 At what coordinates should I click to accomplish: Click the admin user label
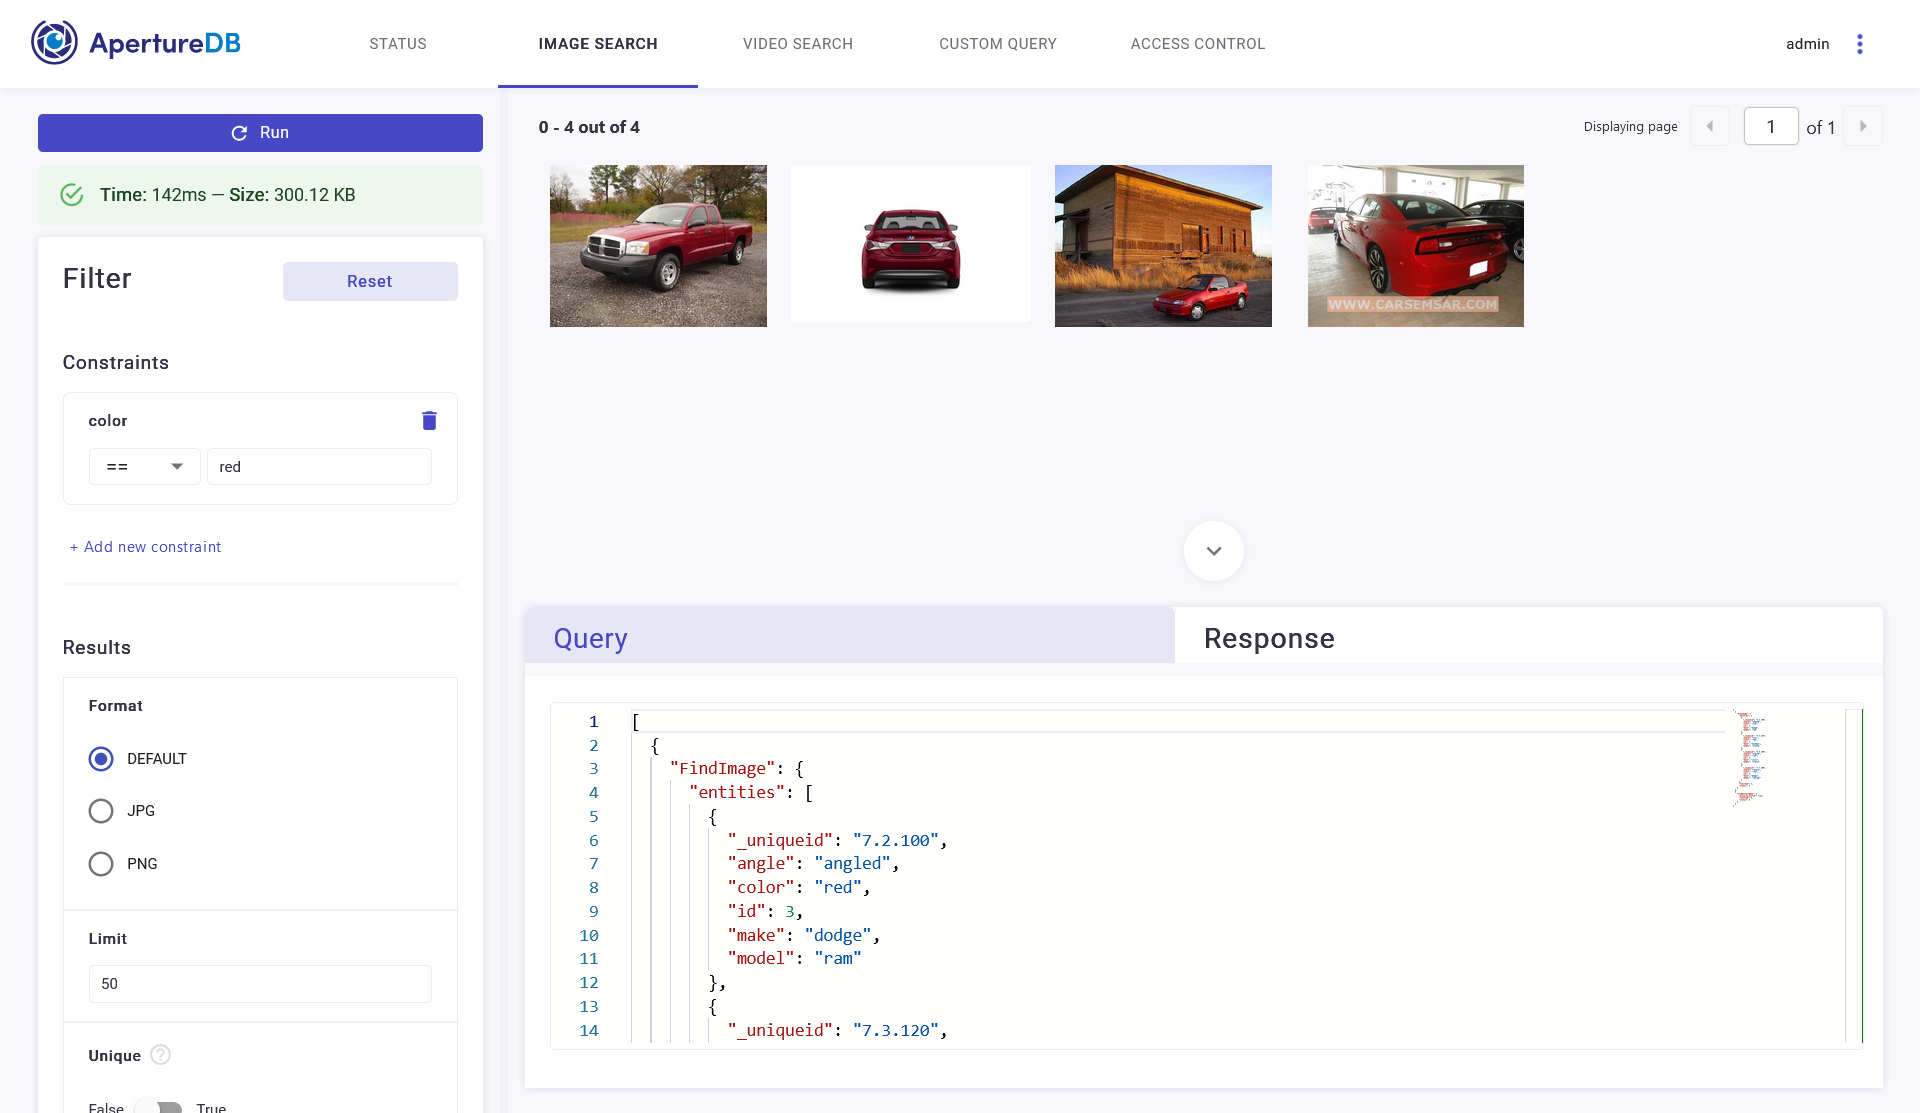pos(1808,44)
